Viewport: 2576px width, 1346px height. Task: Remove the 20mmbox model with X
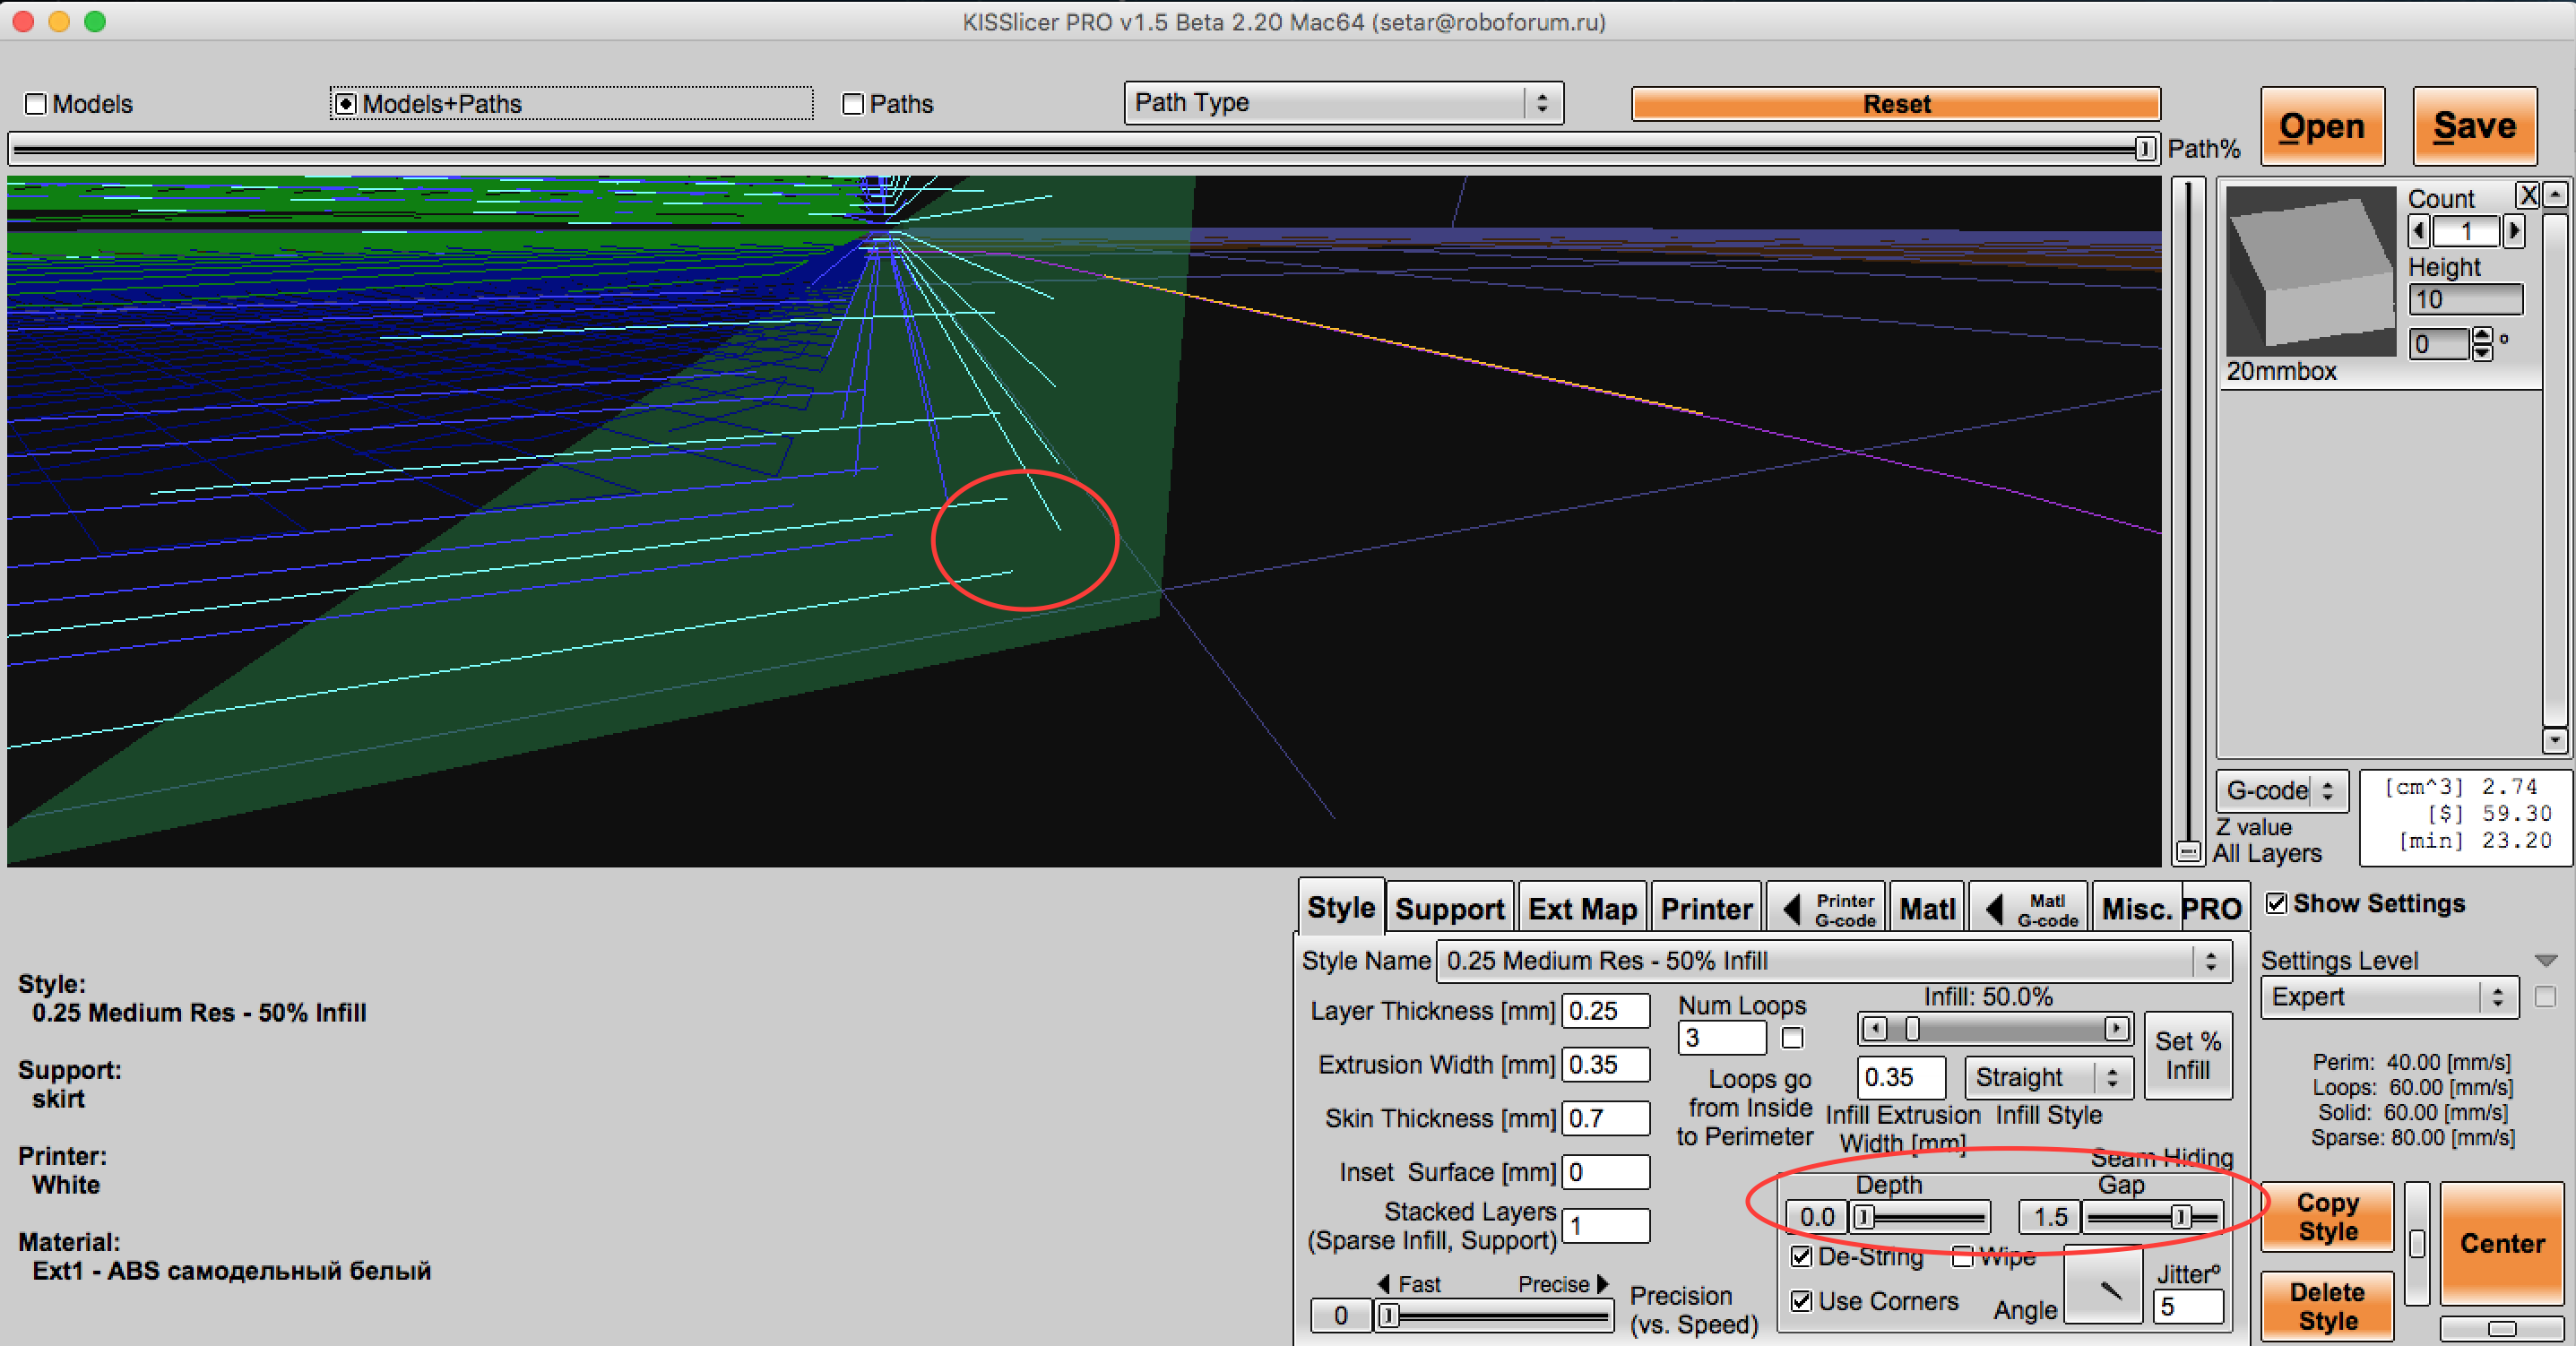[x=2527, y=195]
